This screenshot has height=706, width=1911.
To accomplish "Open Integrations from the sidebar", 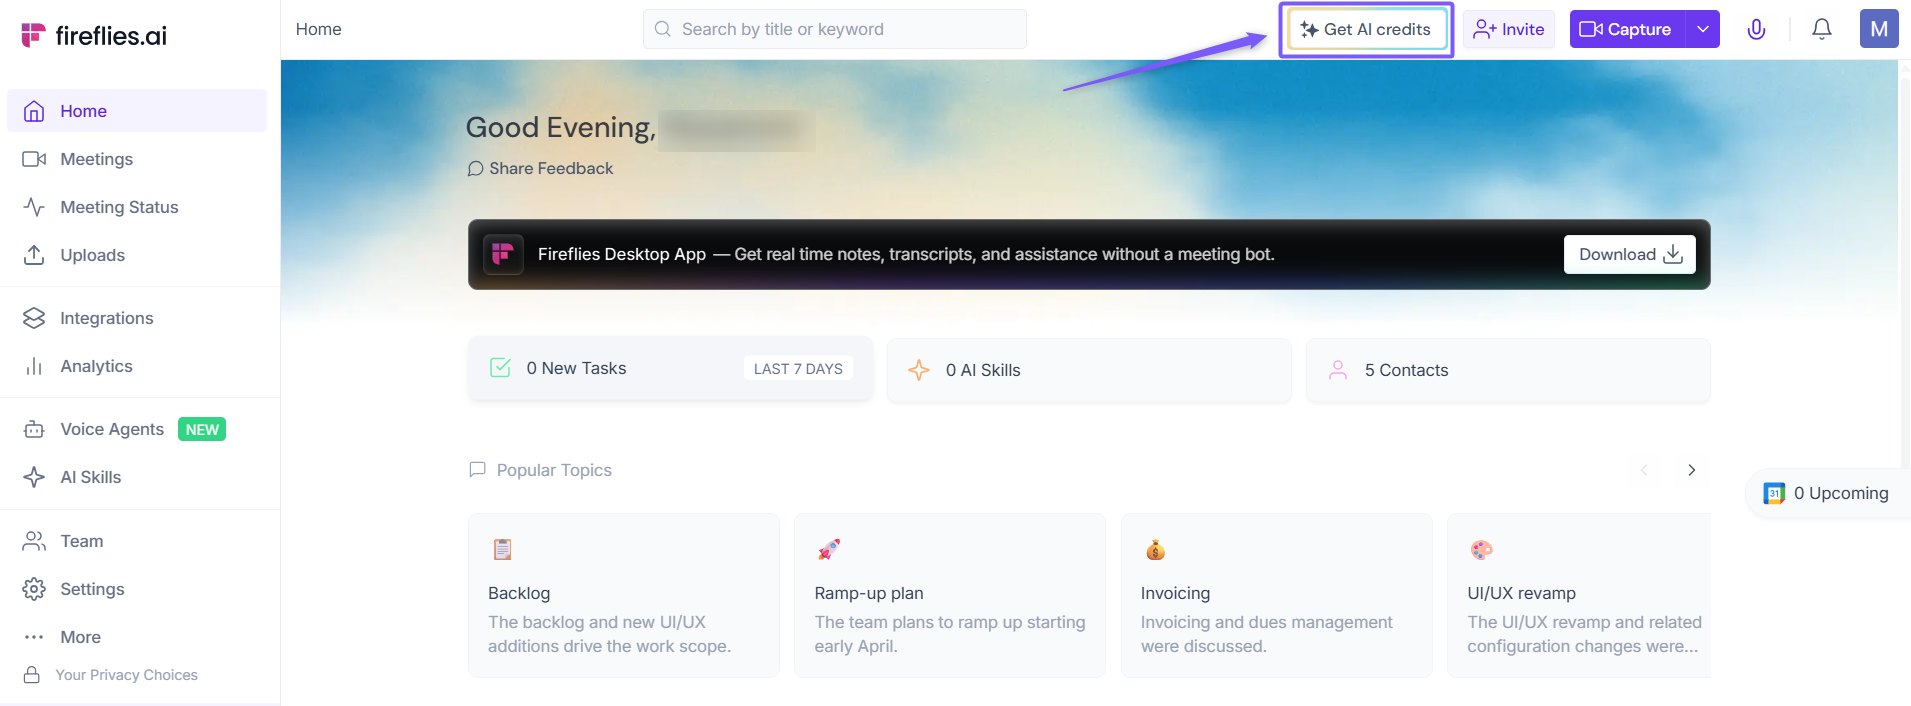I will (x=137, y=318).
